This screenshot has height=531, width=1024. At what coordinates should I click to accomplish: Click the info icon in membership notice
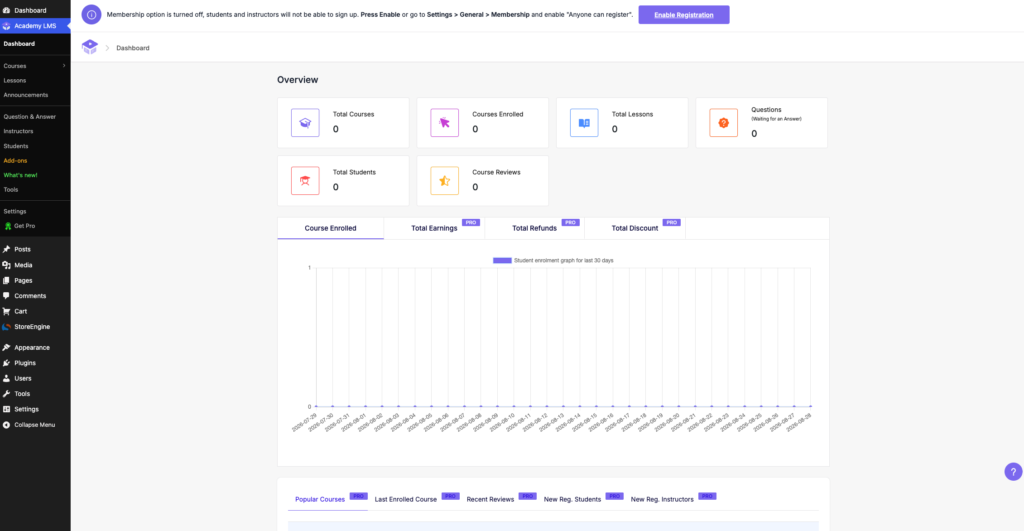coord(91,14)
